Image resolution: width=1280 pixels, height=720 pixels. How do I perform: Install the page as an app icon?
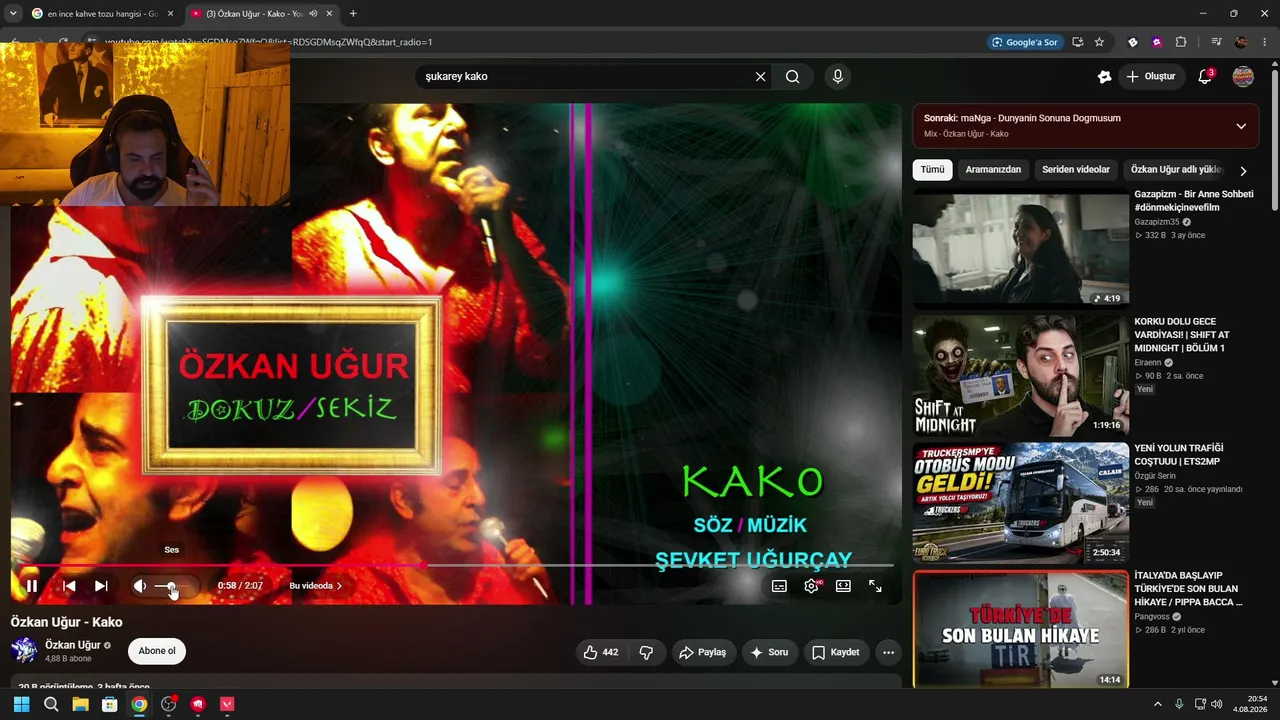tap(1078, 42)
